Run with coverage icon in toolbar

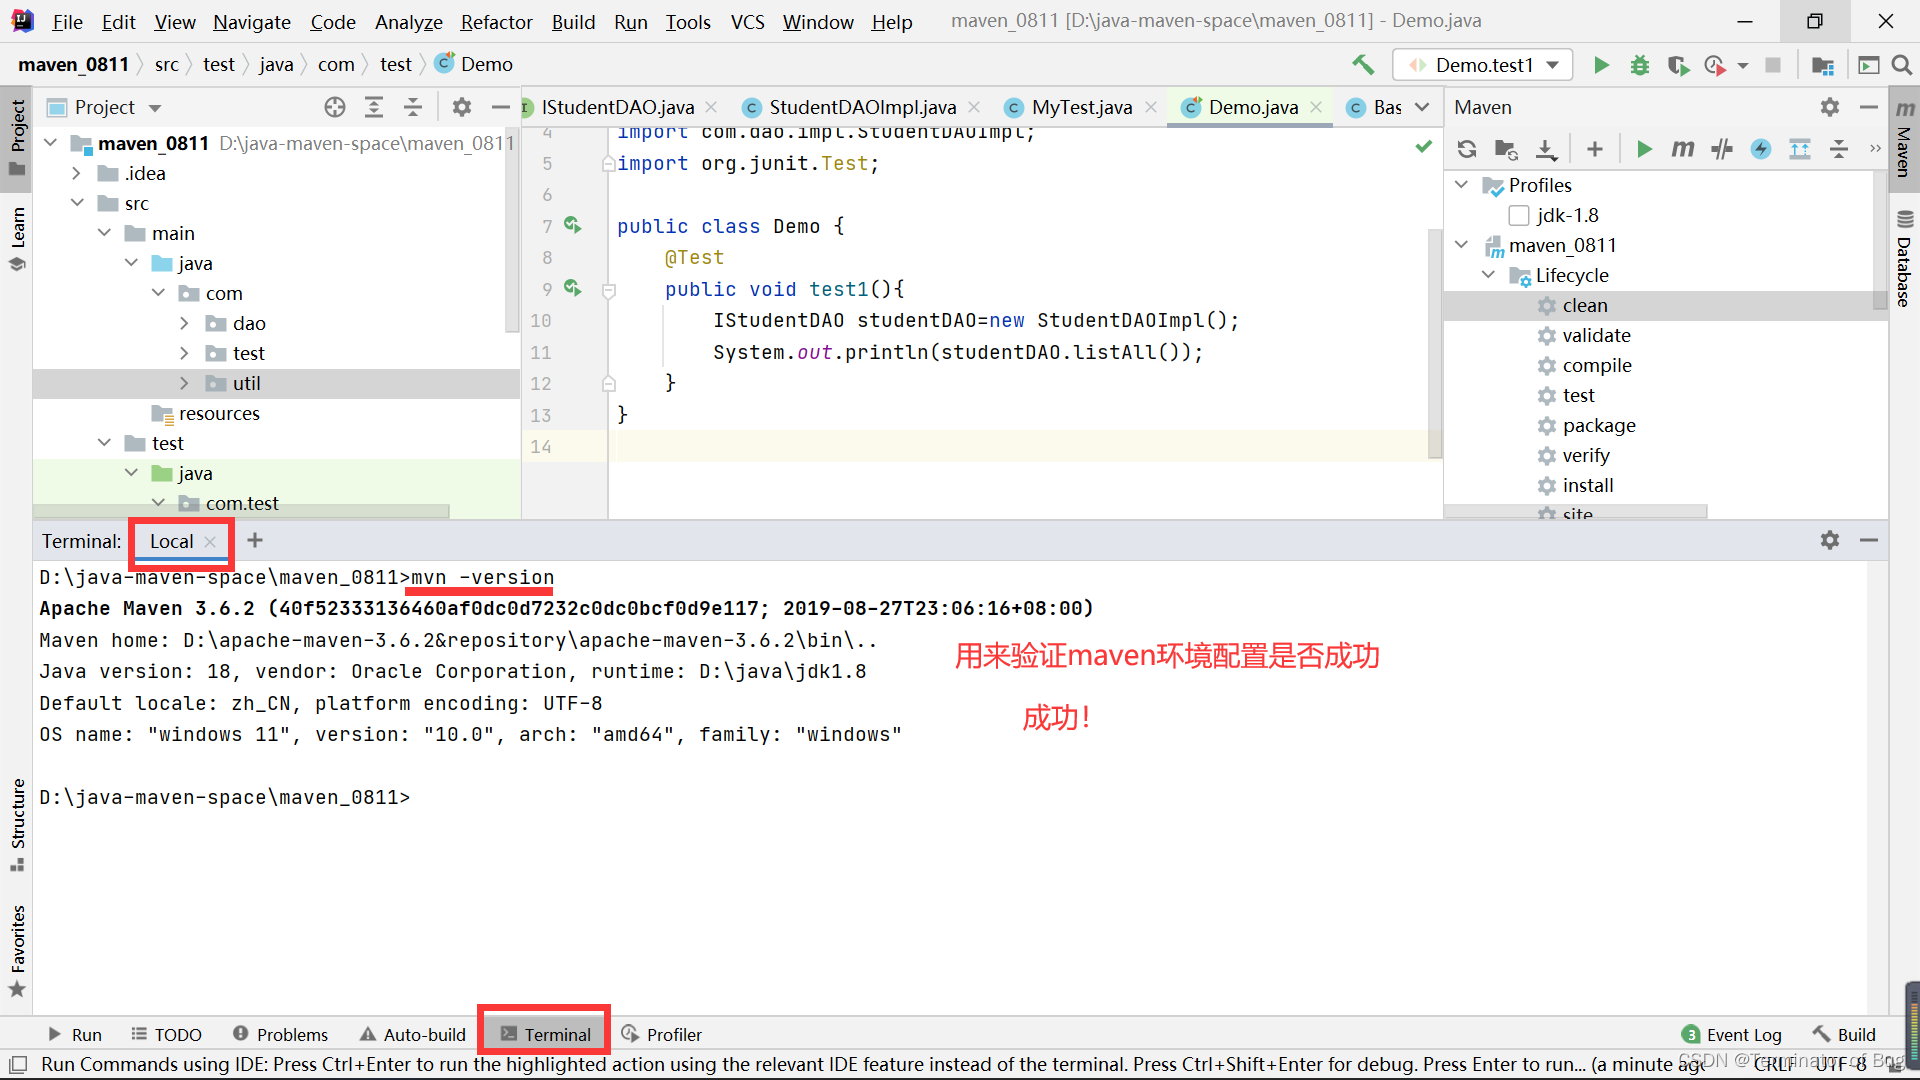pos(1678,65)
